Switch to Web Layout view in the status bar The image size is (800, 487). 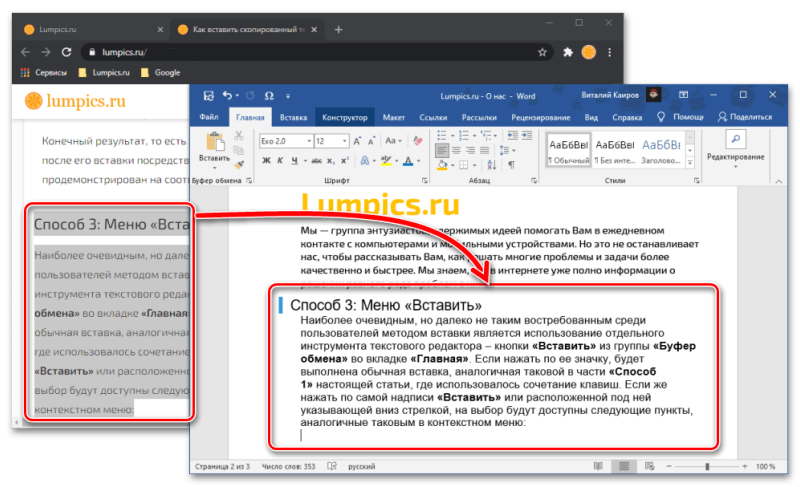point(649,466)
